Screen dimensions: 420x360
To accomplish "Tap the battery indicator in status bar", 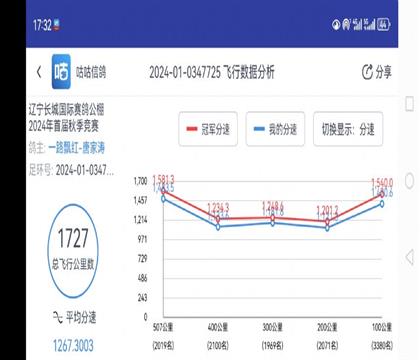I will [384, 24].
